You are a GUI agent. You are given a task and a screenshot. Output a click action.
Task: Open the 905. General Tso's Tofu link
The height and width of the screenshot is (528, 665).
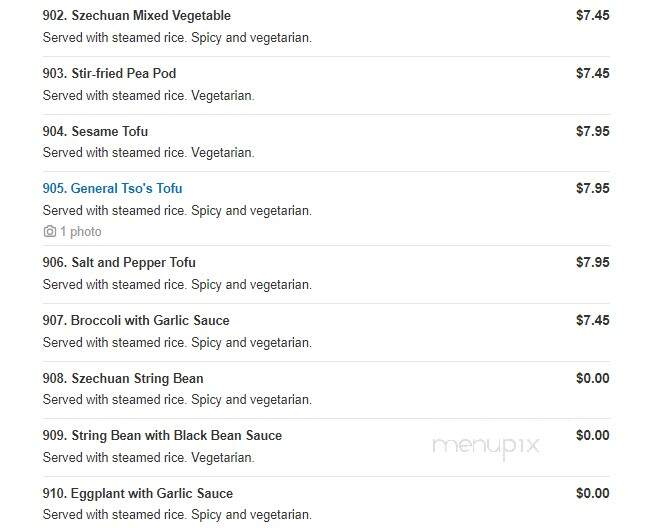tap(112, 188)
